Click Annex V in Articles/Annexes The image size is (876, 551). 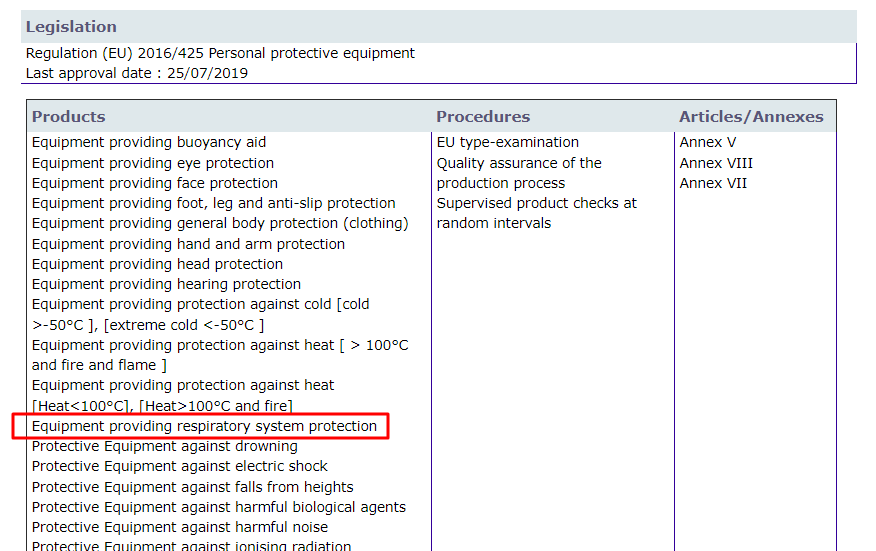708,142
